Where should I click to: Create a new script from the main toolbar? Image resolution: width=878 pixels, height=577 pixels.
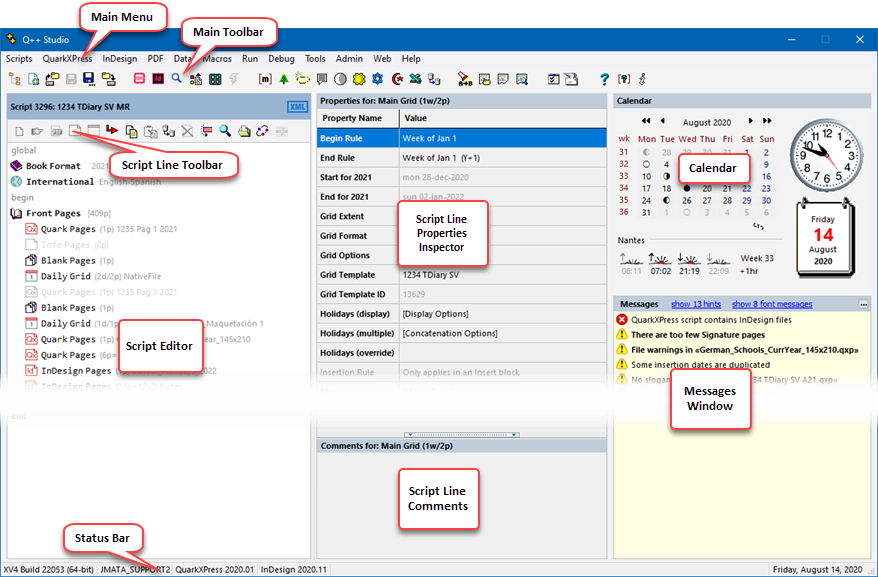[34, 79]
